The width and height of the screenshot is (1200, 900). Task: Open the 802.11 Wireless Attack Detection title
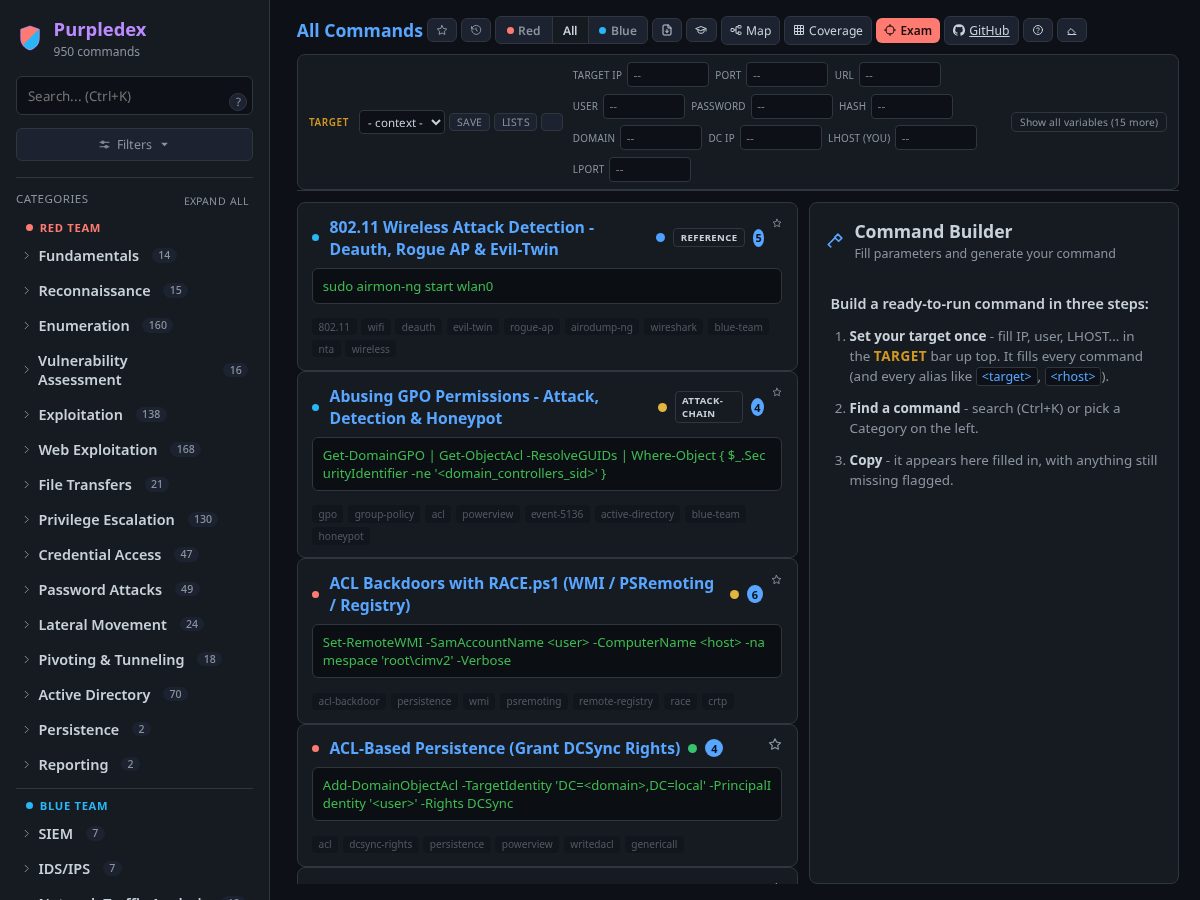[x=462, y=238]
